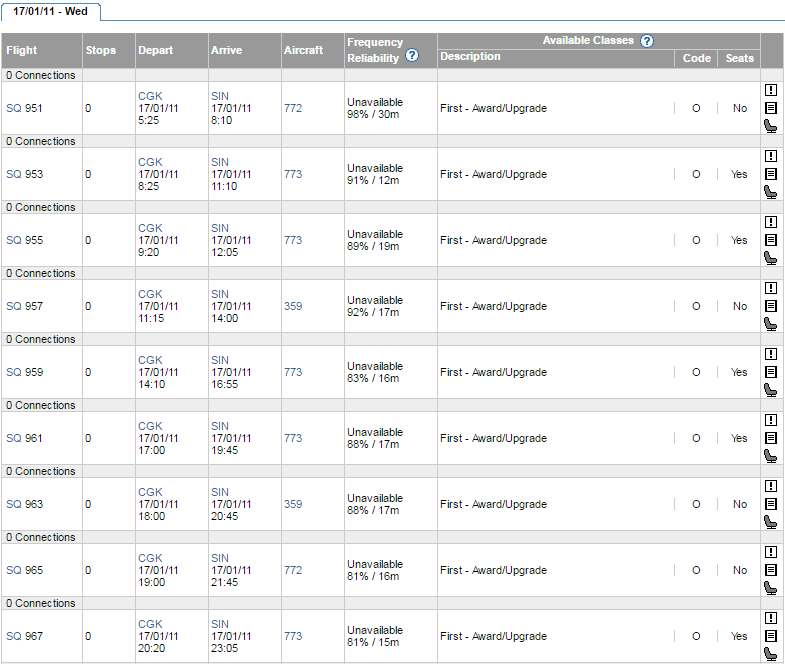Click the details list icon for SQ 961

coord(771,438)
